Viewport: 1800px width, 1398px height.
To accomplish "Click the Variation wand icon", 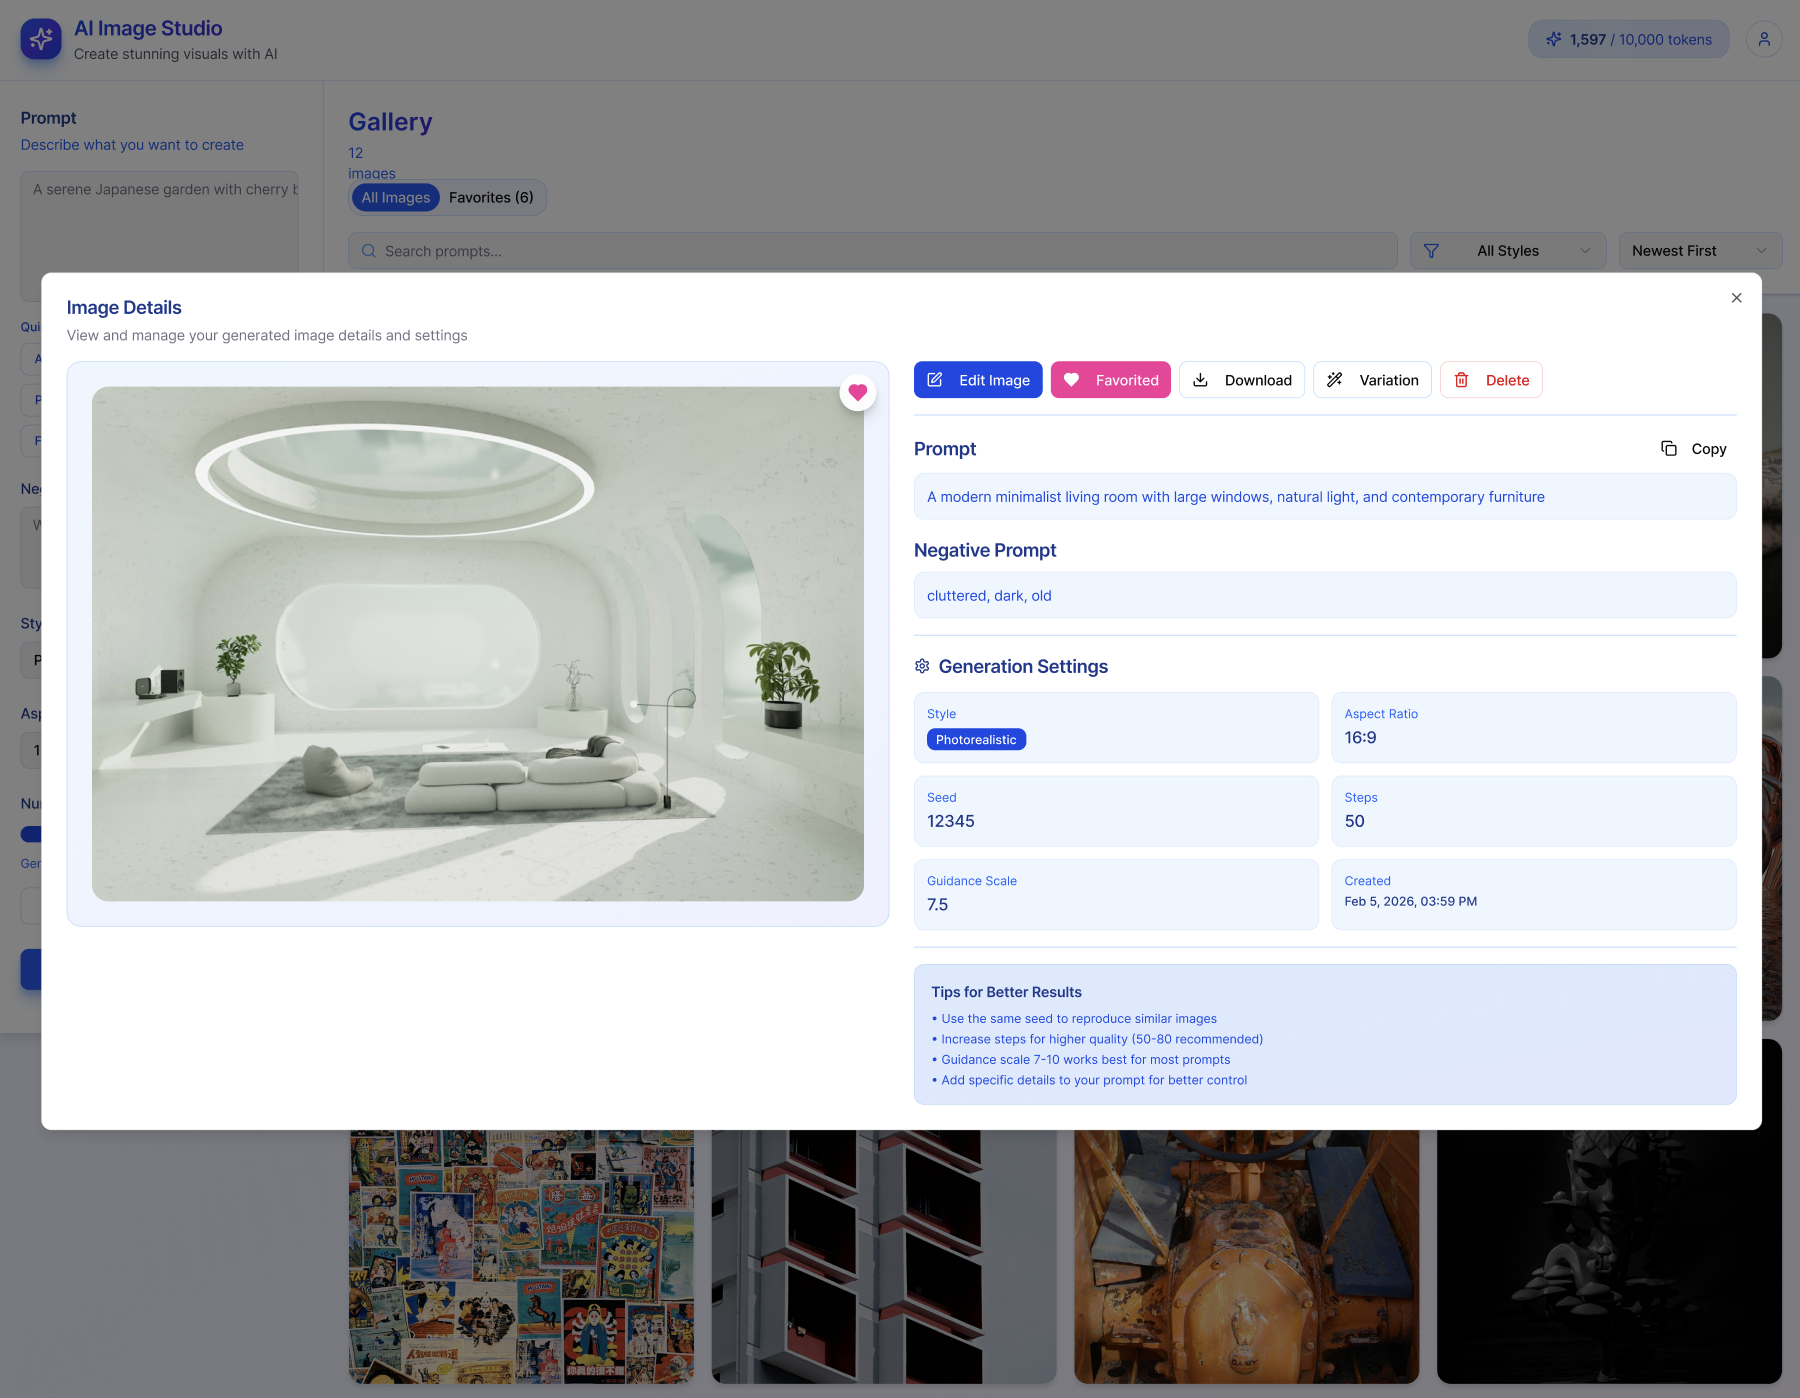I will (1335, 380).
